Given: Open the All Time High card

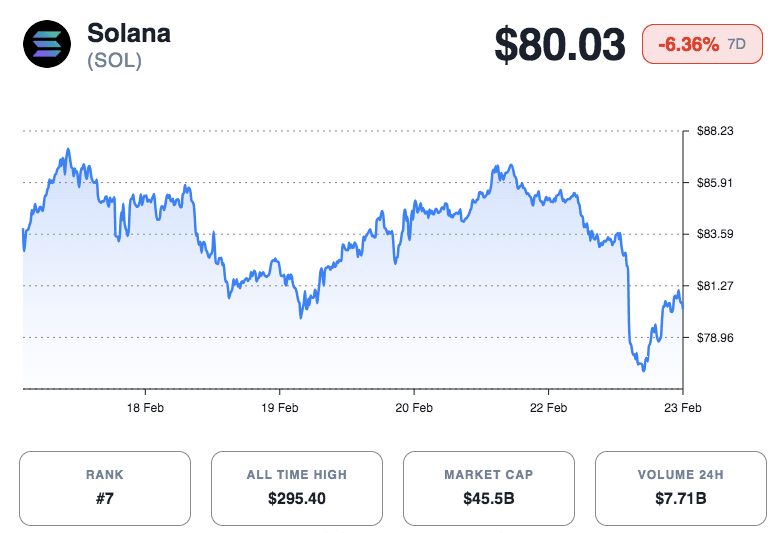Looking at the screenshot, I should [297, 488].
